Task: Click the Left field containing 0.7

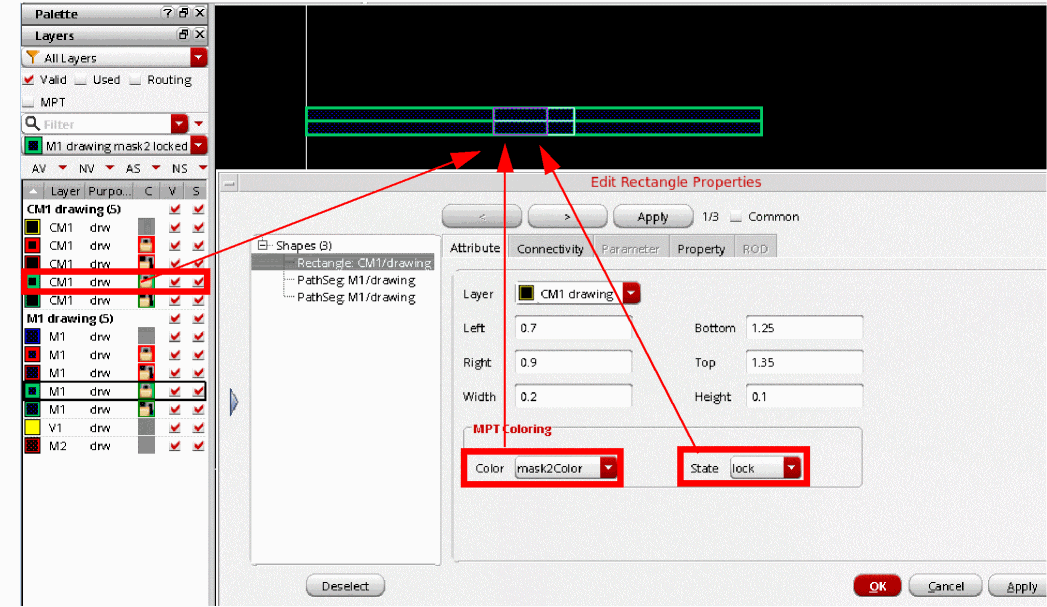Action: (x=574, y=328)
